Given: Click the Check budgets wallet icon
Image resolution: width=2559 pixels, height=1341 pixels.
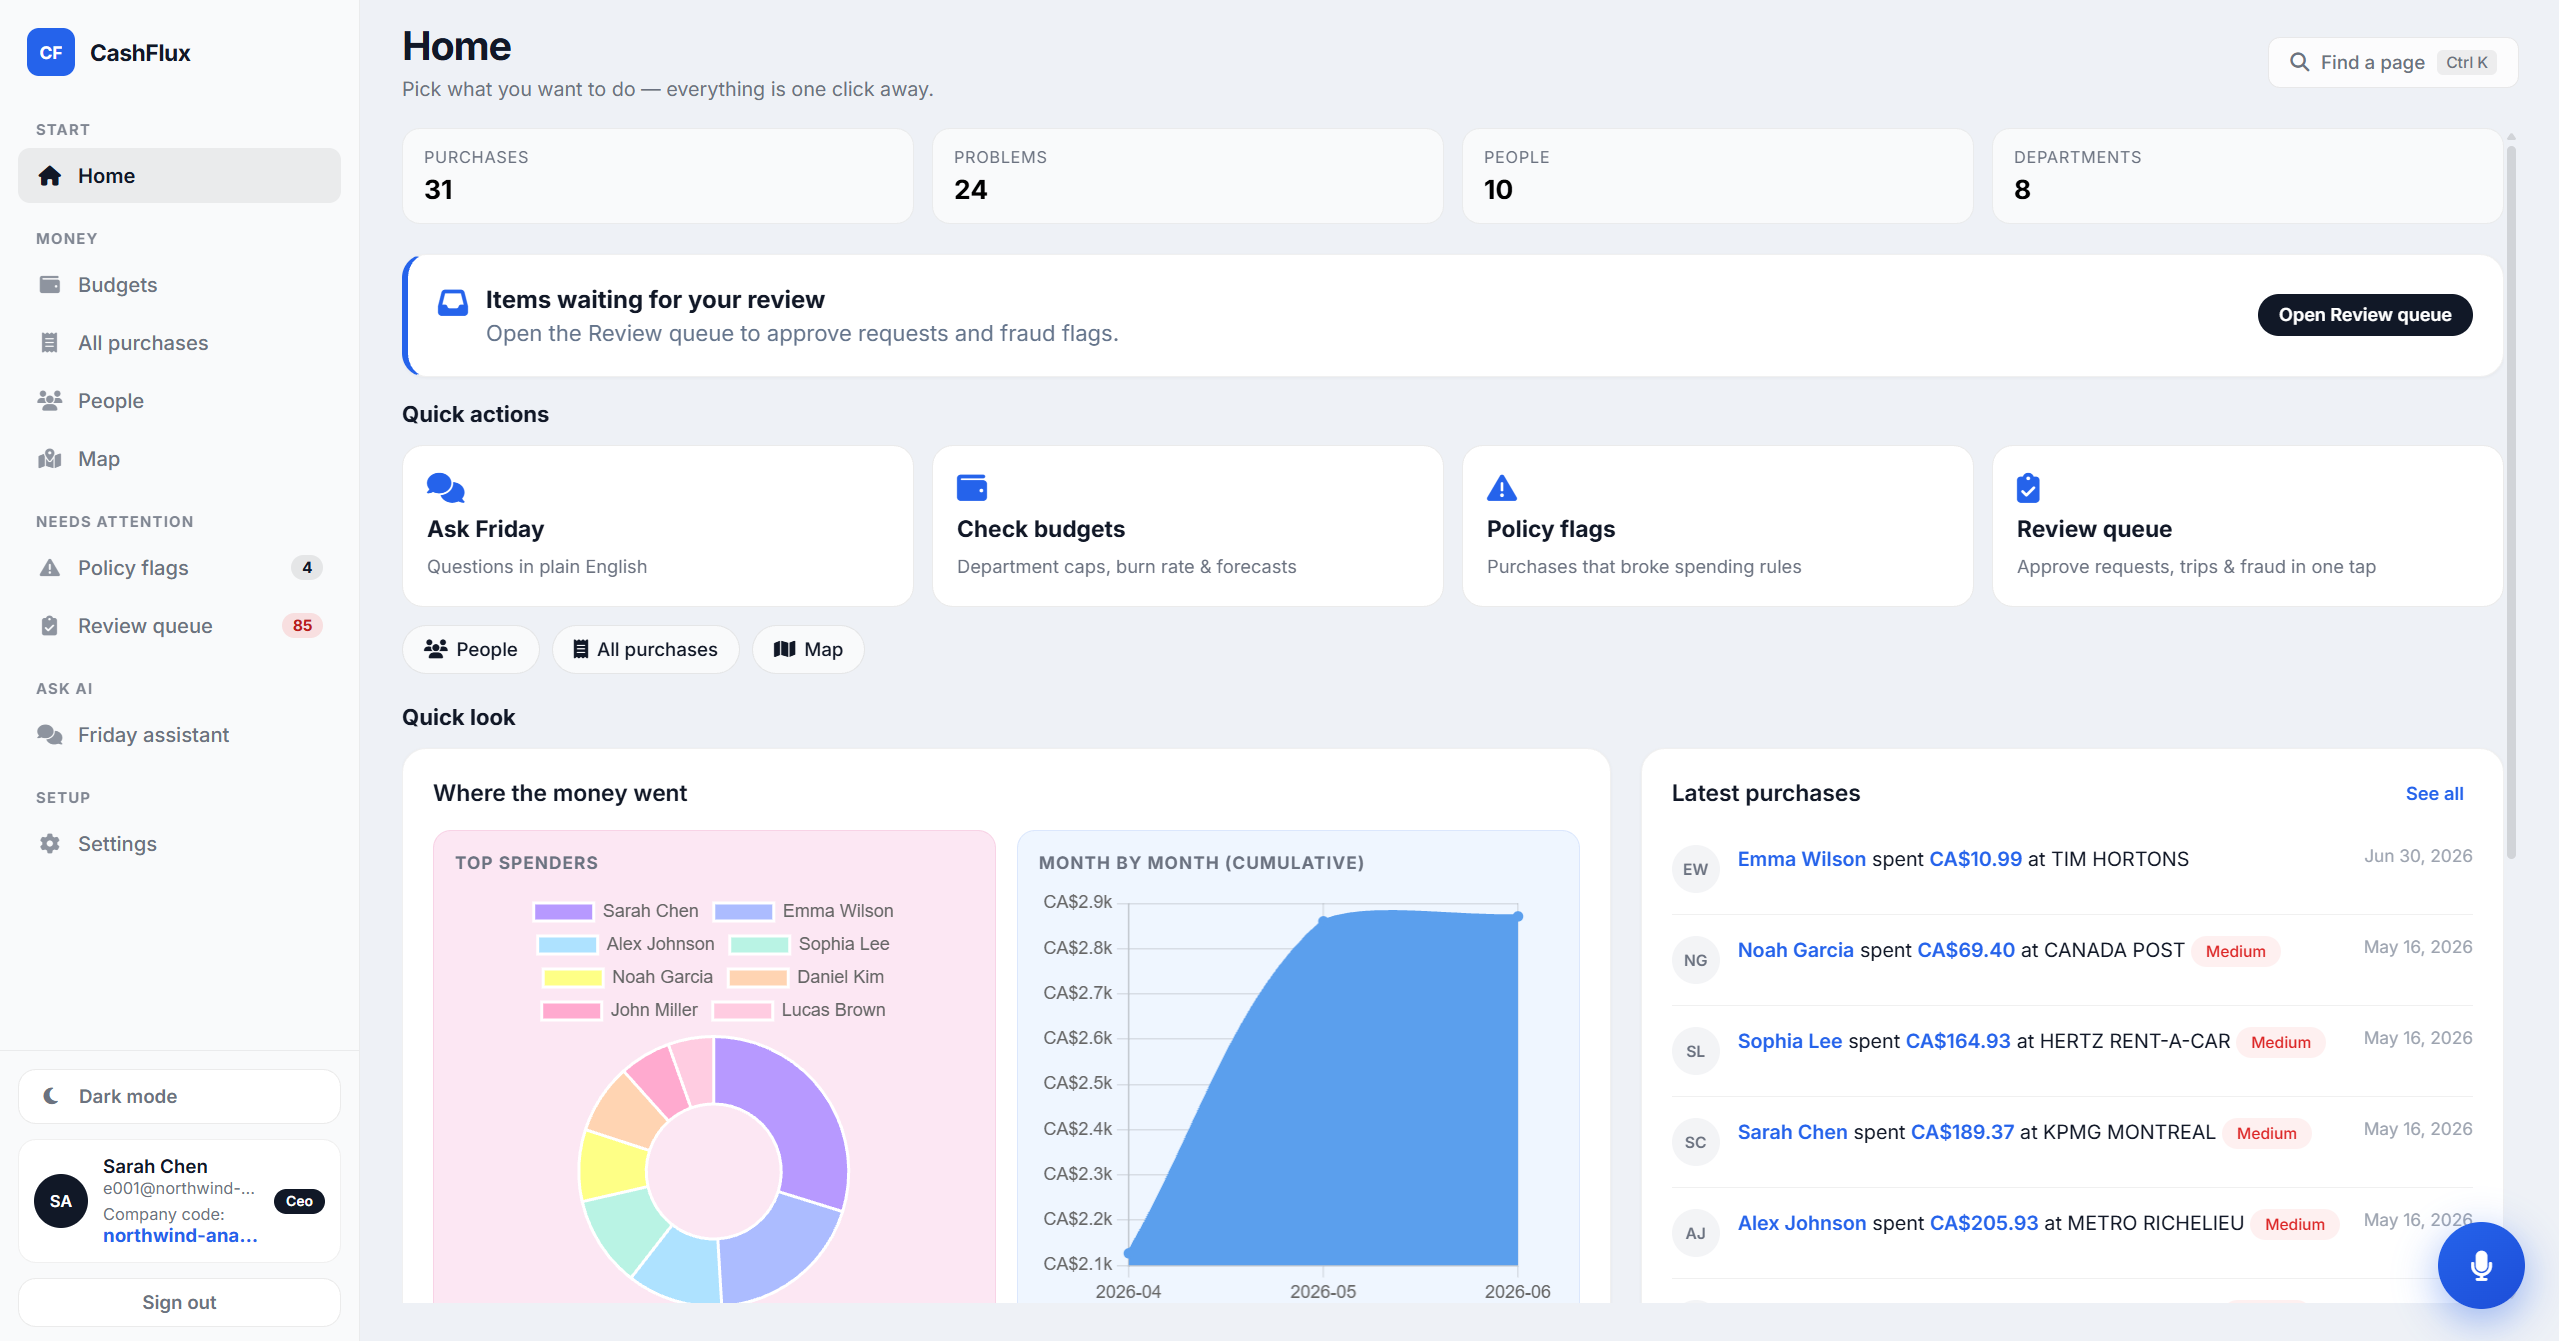Looking at the screenshot, I should point(972,487).
